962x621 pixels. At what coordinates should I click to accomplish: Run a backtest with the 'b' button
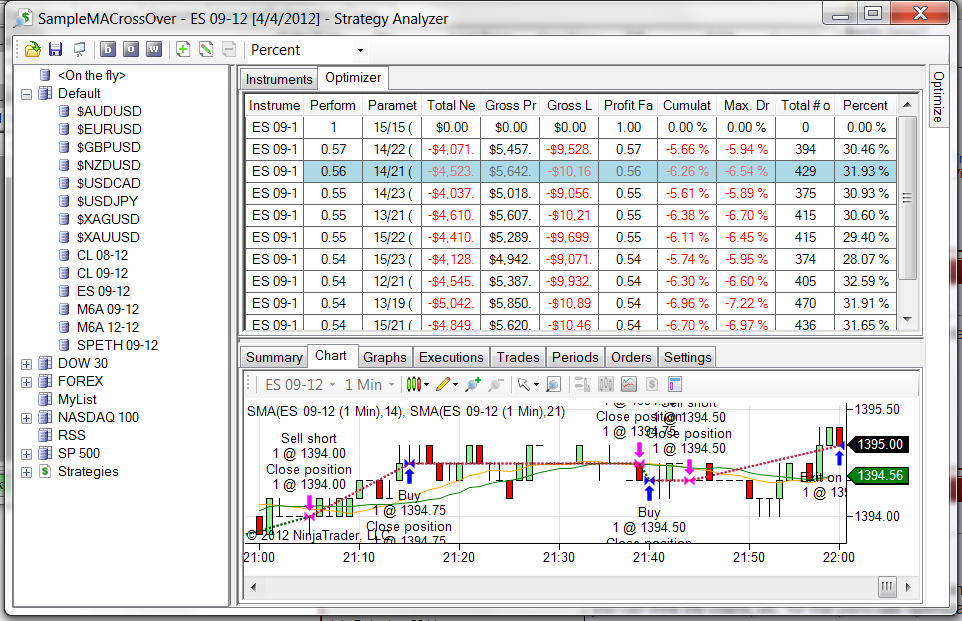pos(108,50)
